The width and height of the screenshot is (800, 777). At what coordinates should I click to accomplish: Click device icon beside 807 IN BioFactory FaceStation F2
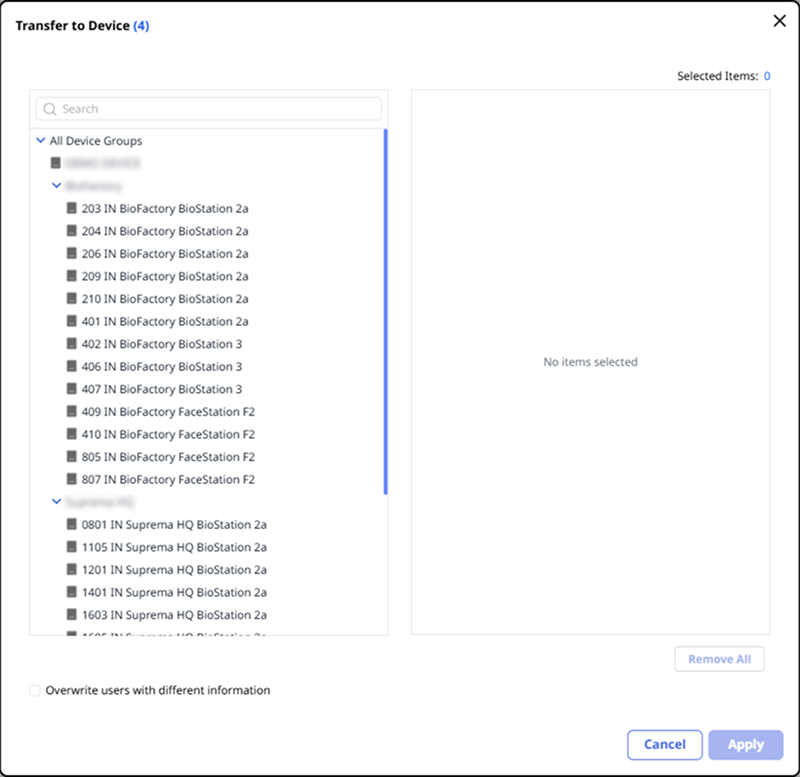tap(72, 479)
